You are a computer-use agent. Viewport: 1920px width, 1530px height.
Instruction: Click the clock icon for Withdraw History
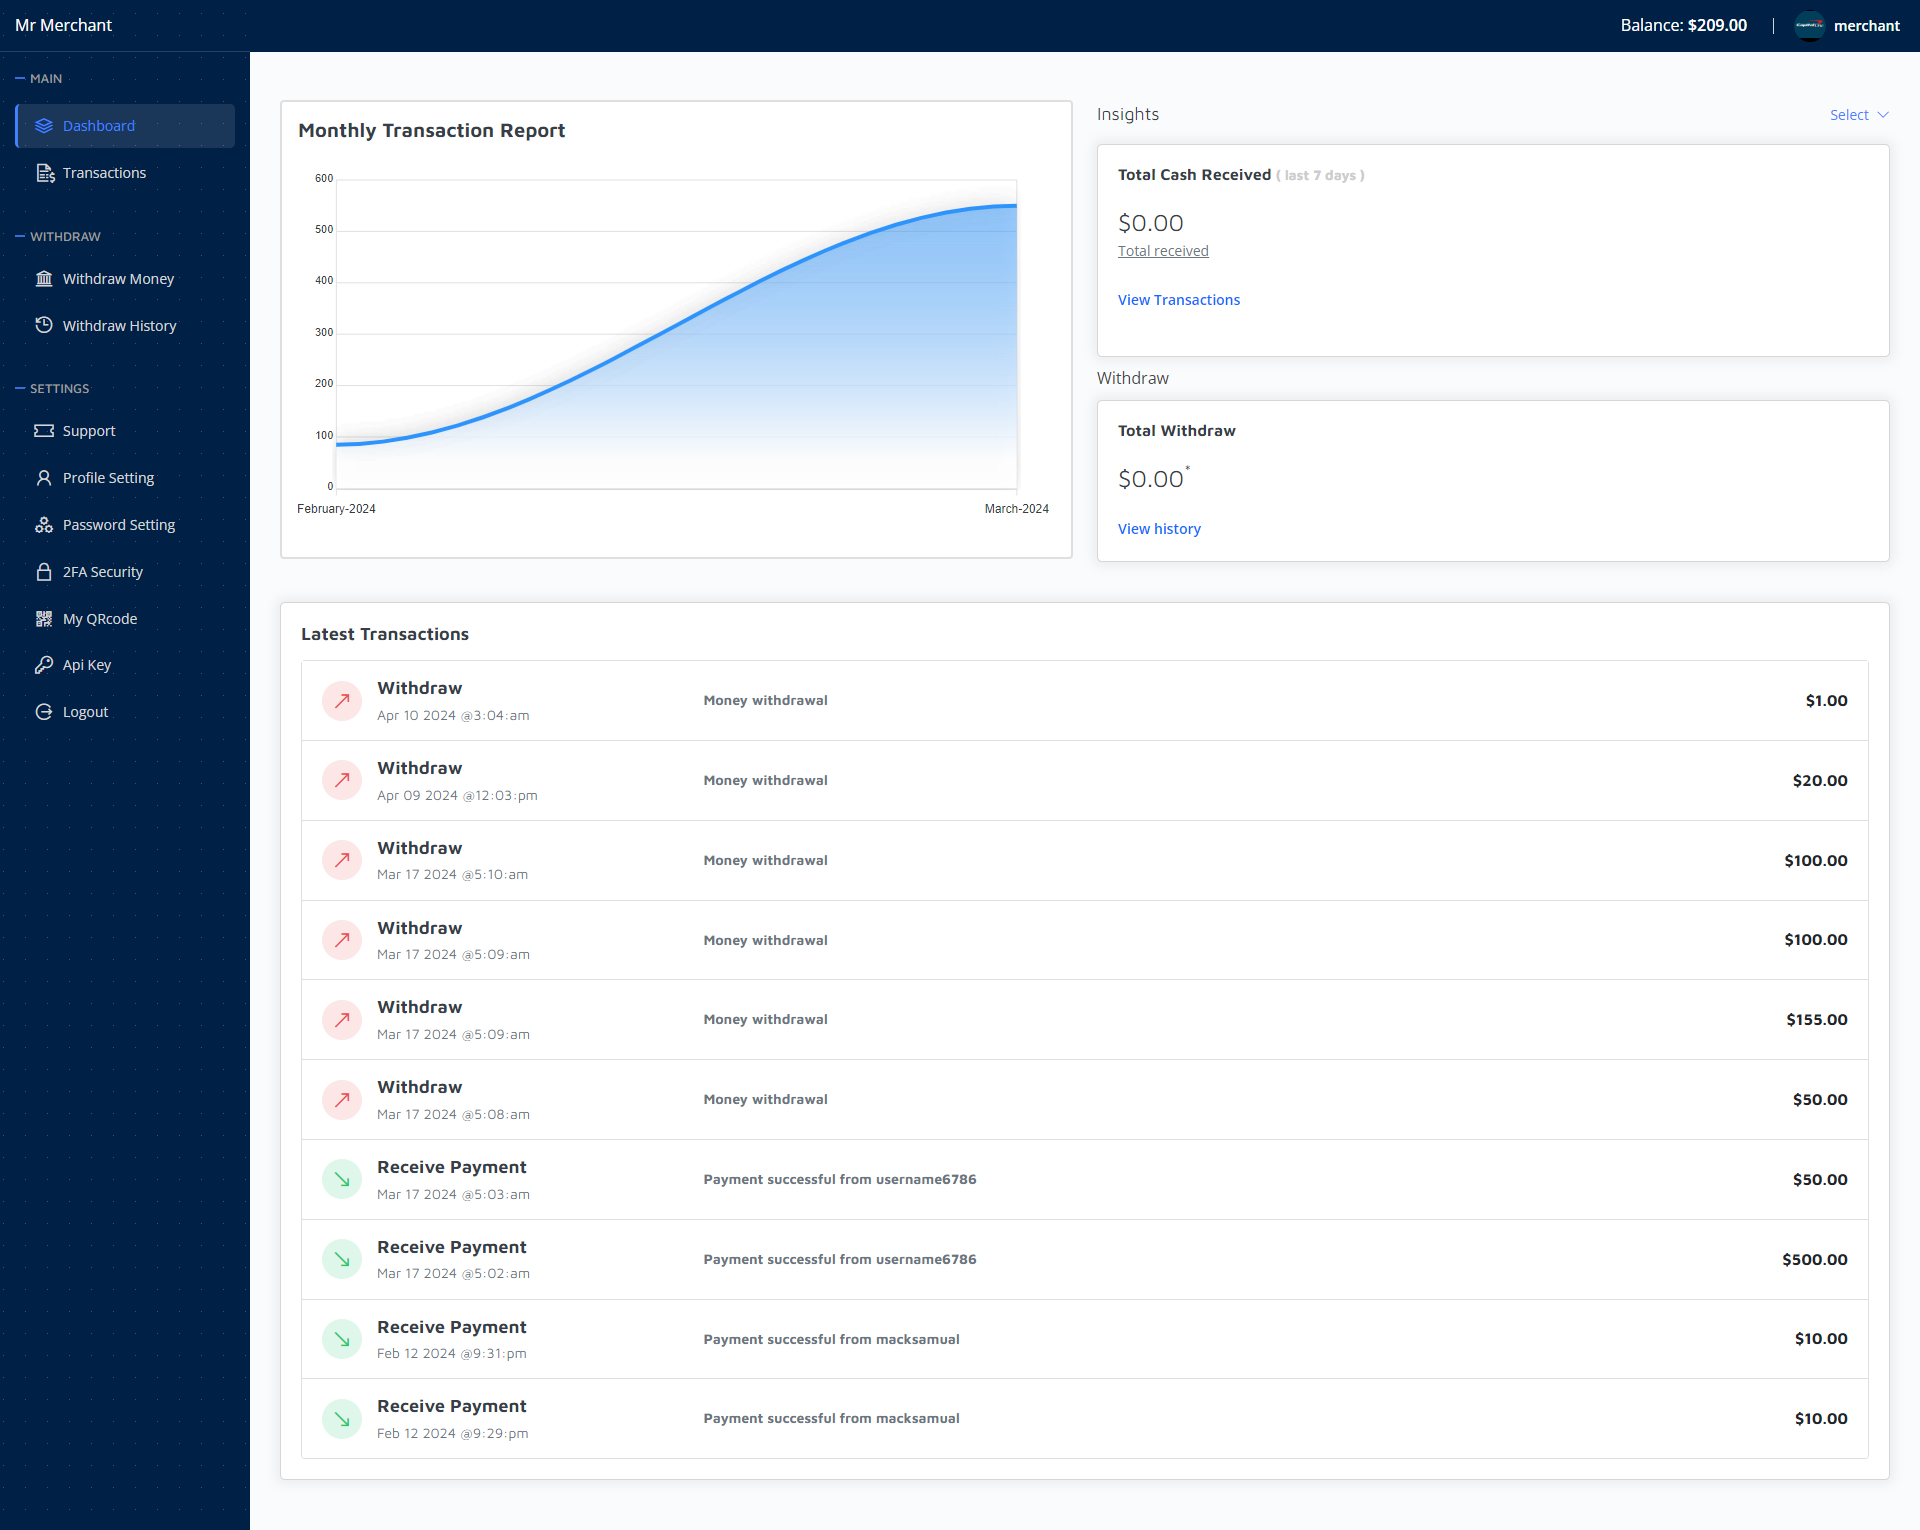[x=44, y=325]
